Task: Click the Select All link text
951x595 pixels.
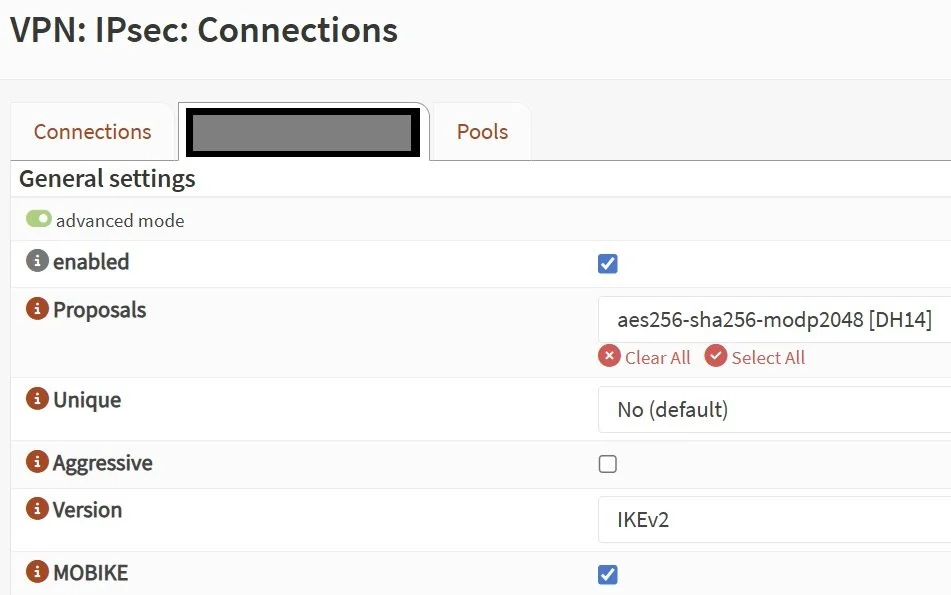Action: [768, 358]
